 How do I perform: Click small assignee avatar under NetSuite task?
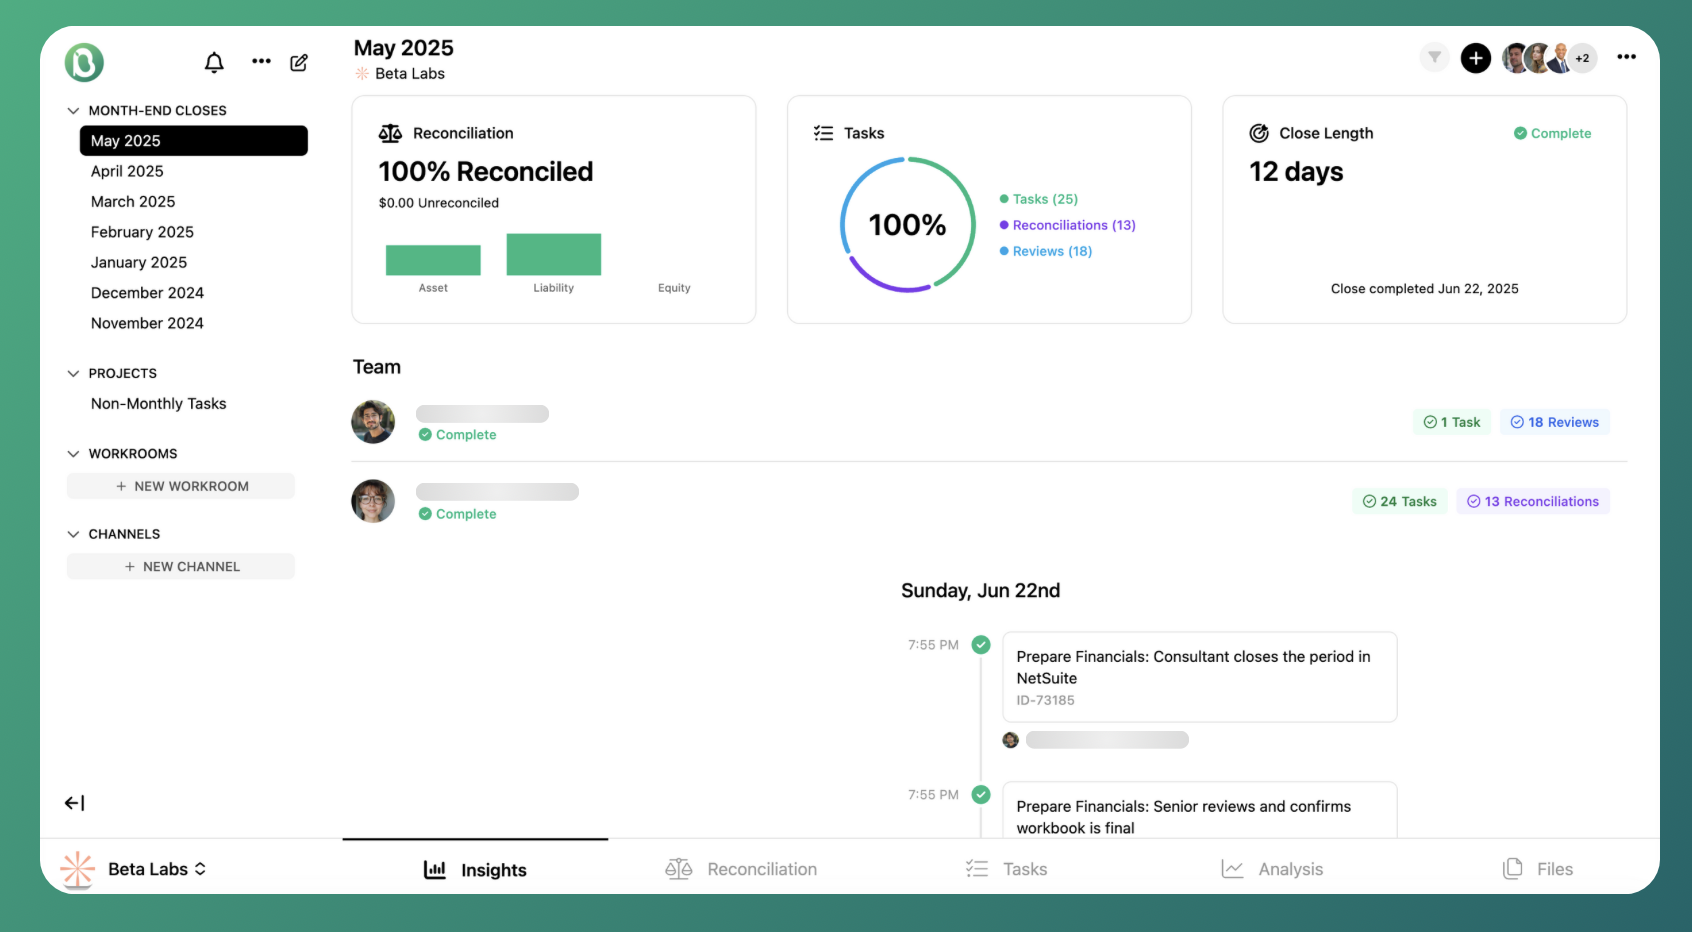click(x=1010, y=740)
